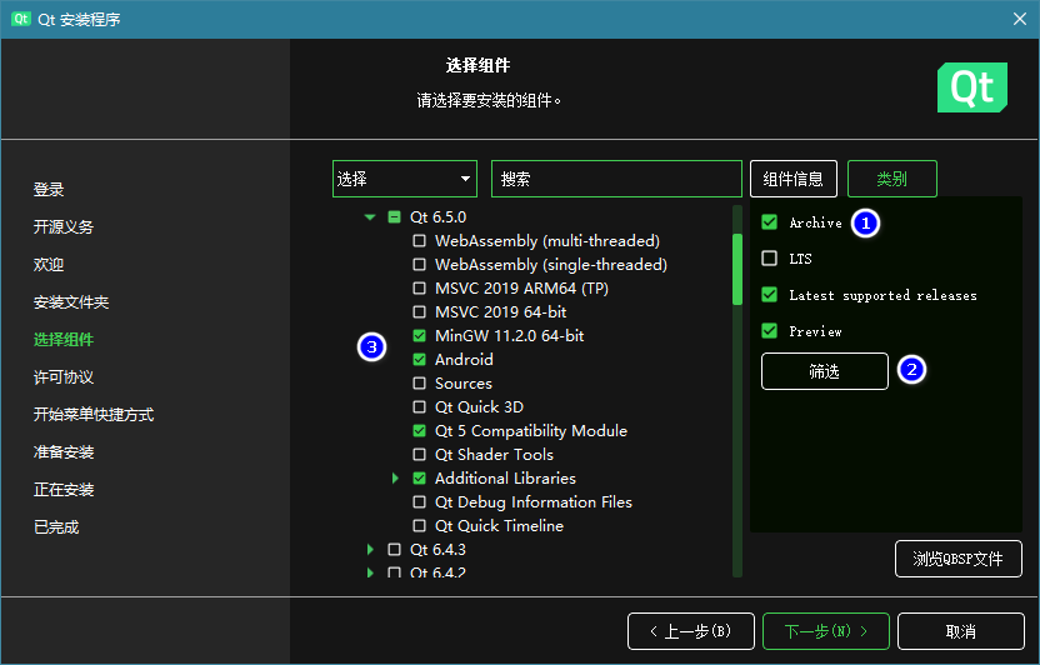
Task: Select MinGW 11.2.0 64-bit row label
Action: [509, 335]
